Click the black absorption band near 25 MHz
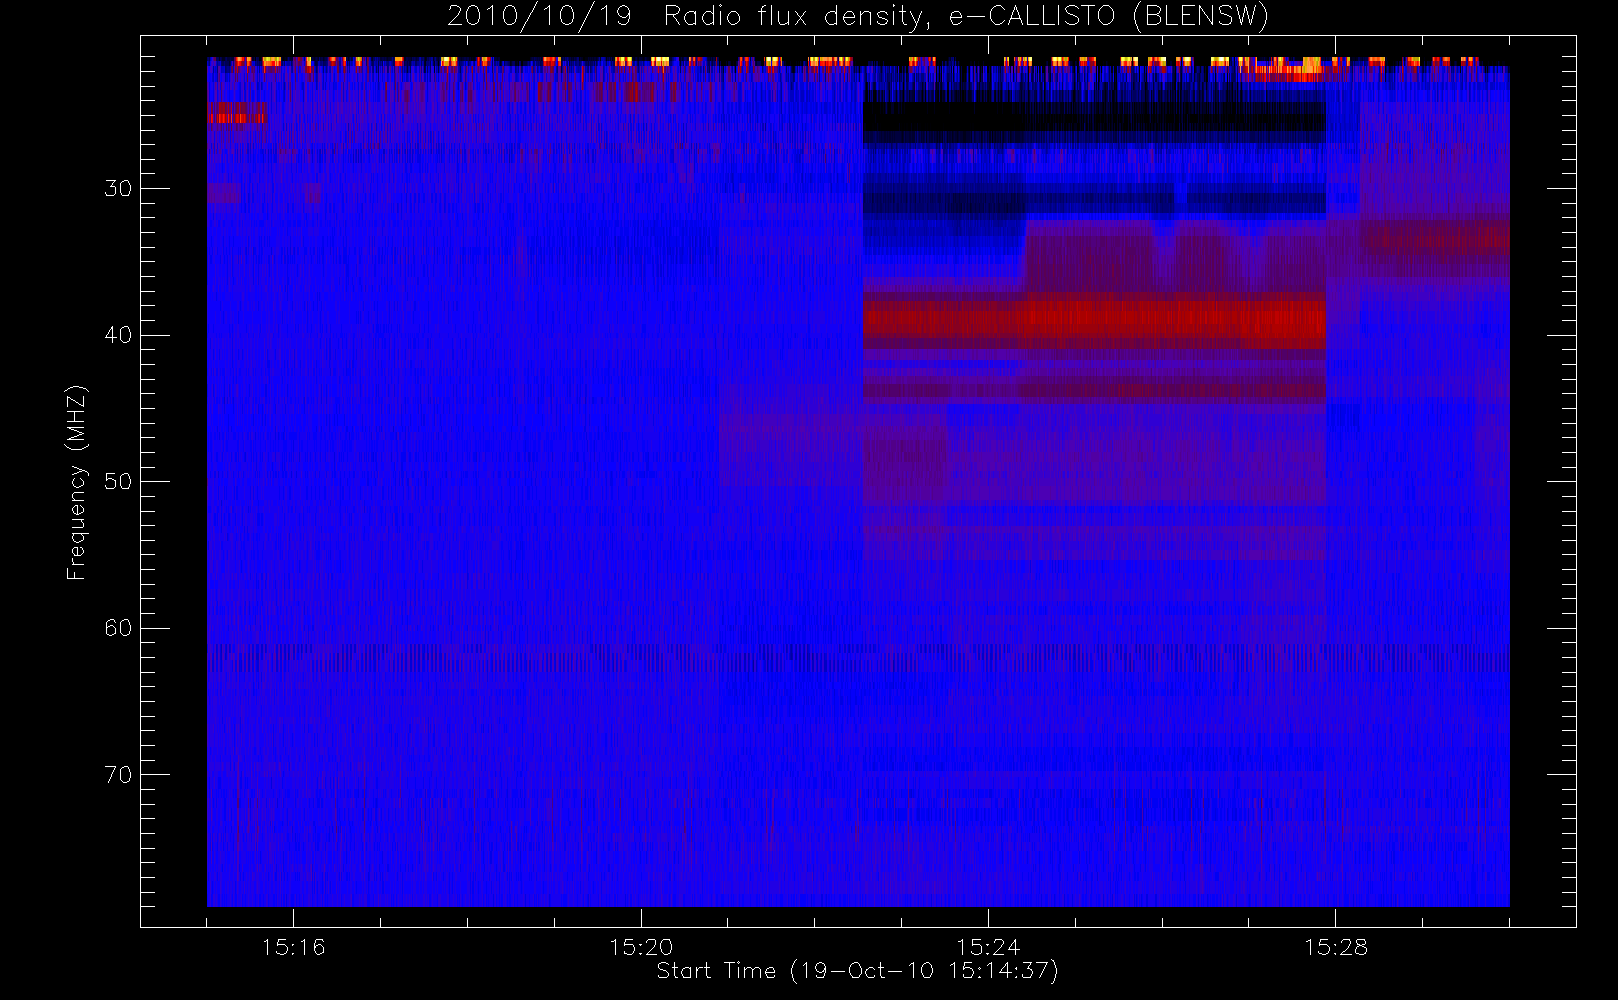The width and height of the screenshot is (1618, 1000). (1094, 121)
